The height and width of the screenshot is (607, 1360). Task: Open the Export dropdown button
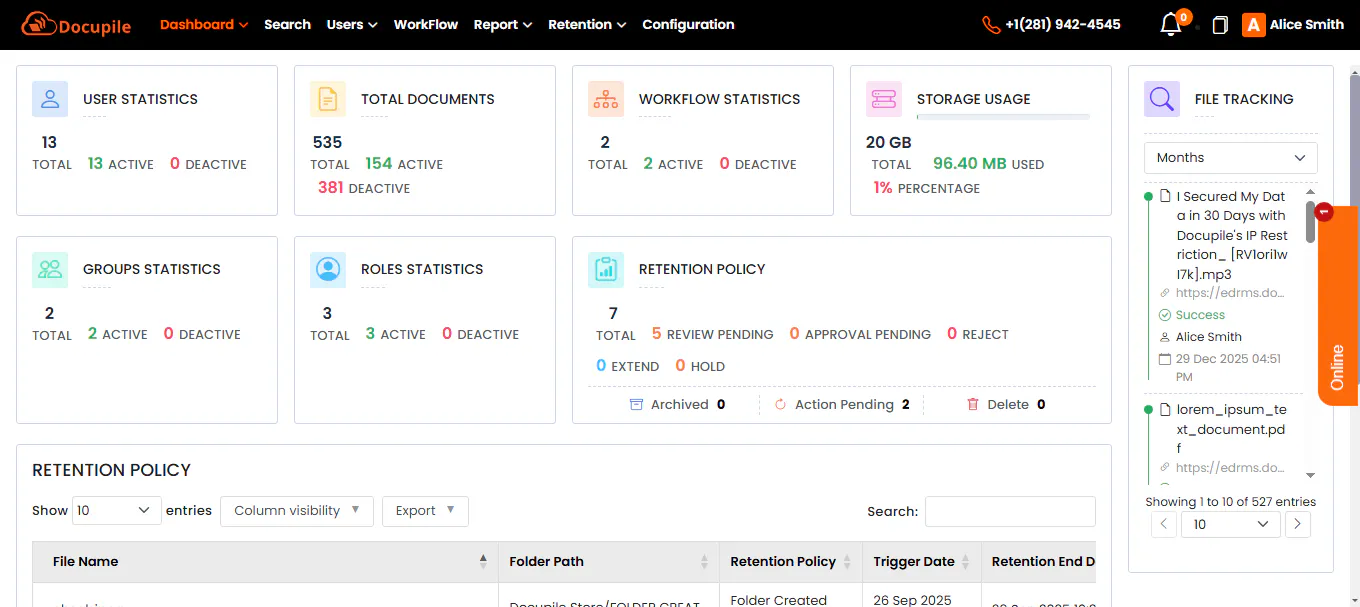425,510
